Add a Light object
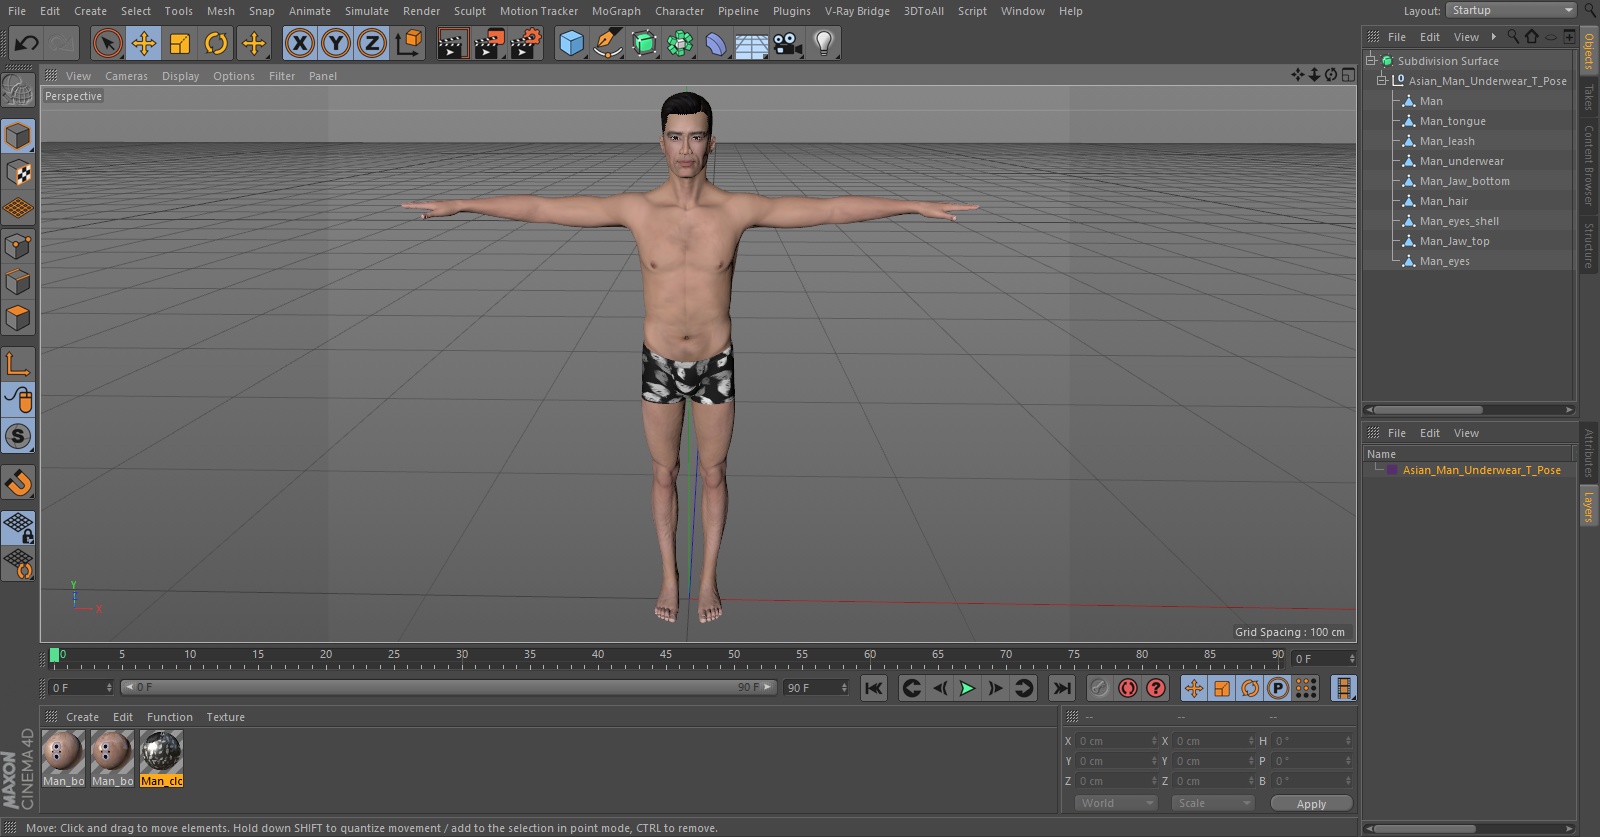The width and height of the screenshot is (1600, 837). [824, 43]
